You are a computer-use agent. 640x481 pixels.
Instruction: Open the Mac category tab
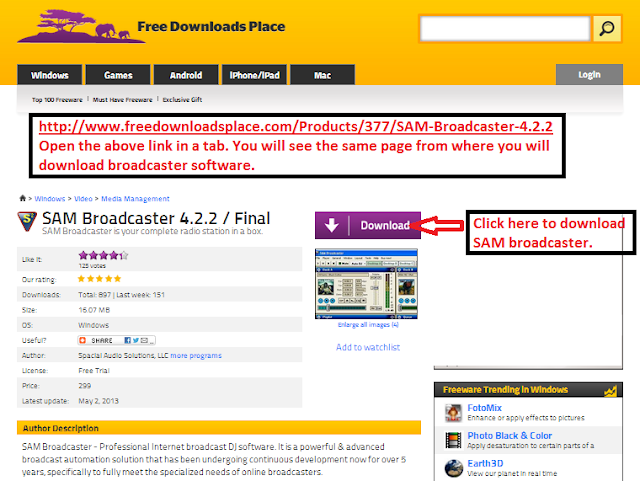pyautogui.click(x=322, y=75)
